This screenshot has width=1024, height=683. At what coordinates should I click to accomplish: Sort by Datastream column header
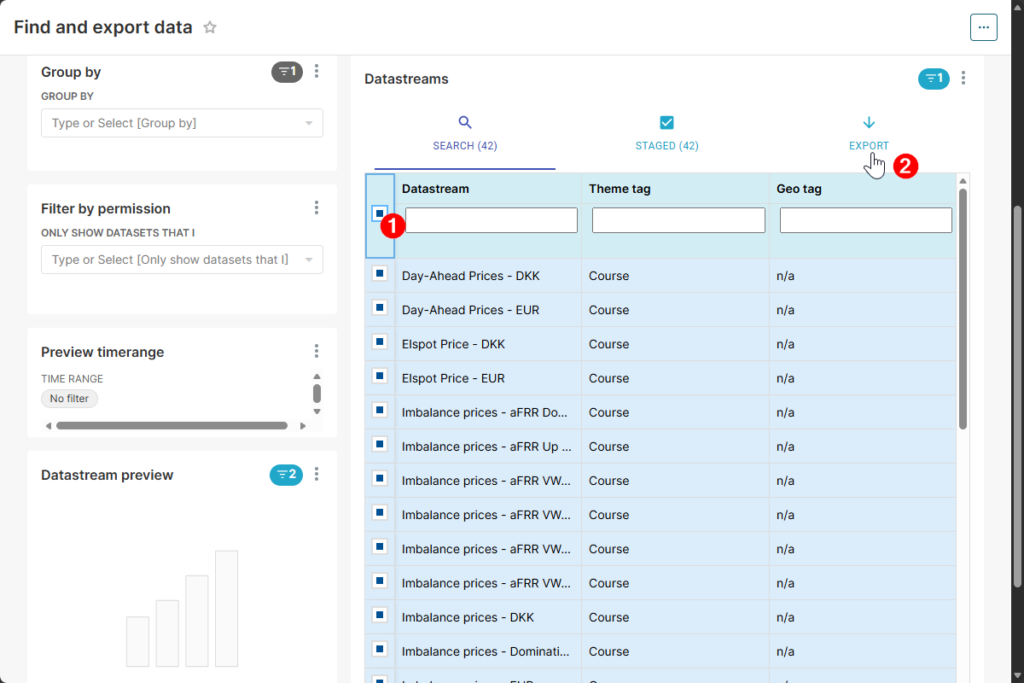click(x=436, y=189)
